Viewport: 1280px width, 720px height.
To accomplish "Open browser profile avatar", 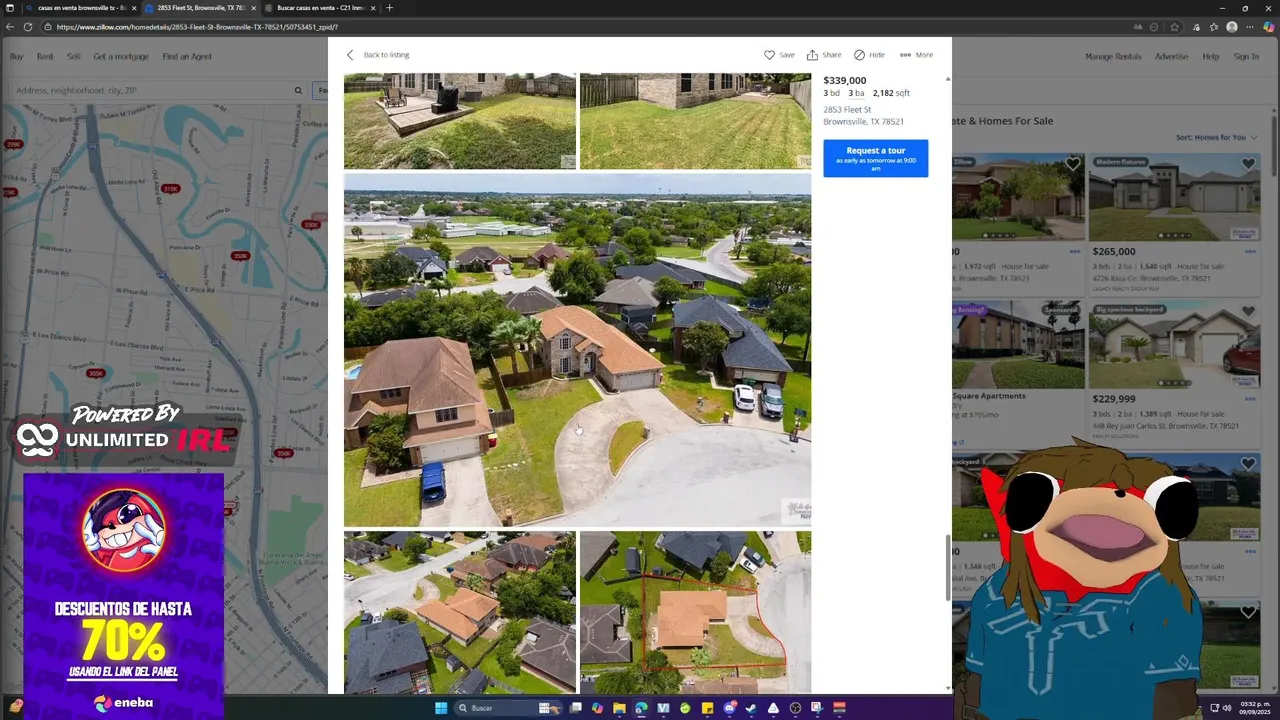I will point(1232,27).
